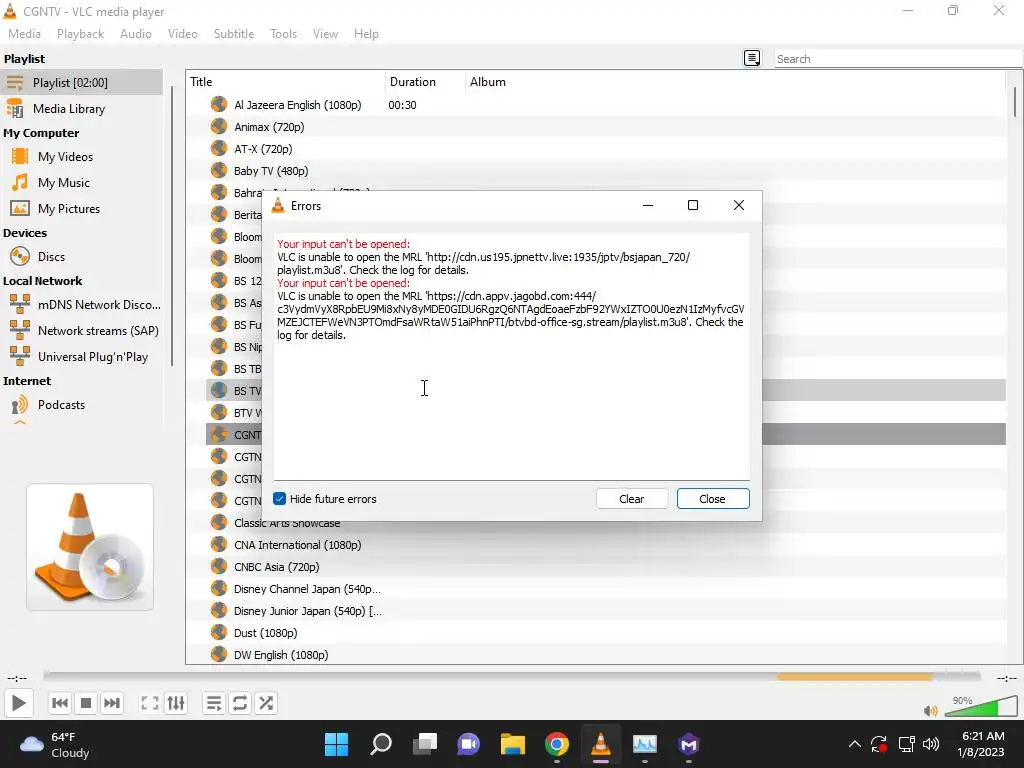Image resolution: width=1024 pixels, height=768 pixels.
Task: Toggle loop repeat mode icon
Action: tap(240, 703)
